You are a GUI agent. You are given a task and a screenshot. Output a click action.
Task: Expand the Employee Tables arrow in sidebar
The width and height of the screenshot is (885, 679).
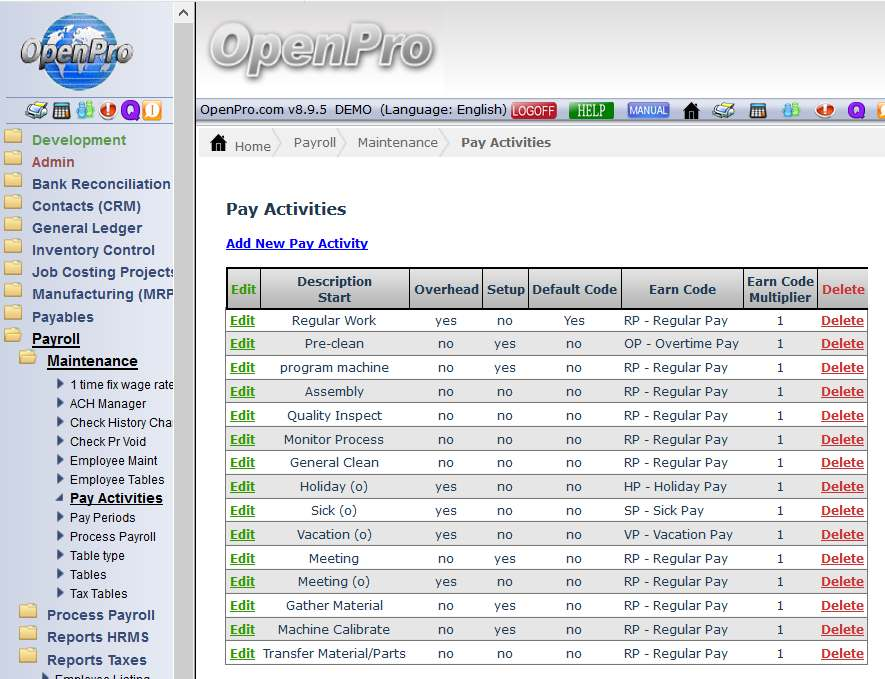[61, 480]
